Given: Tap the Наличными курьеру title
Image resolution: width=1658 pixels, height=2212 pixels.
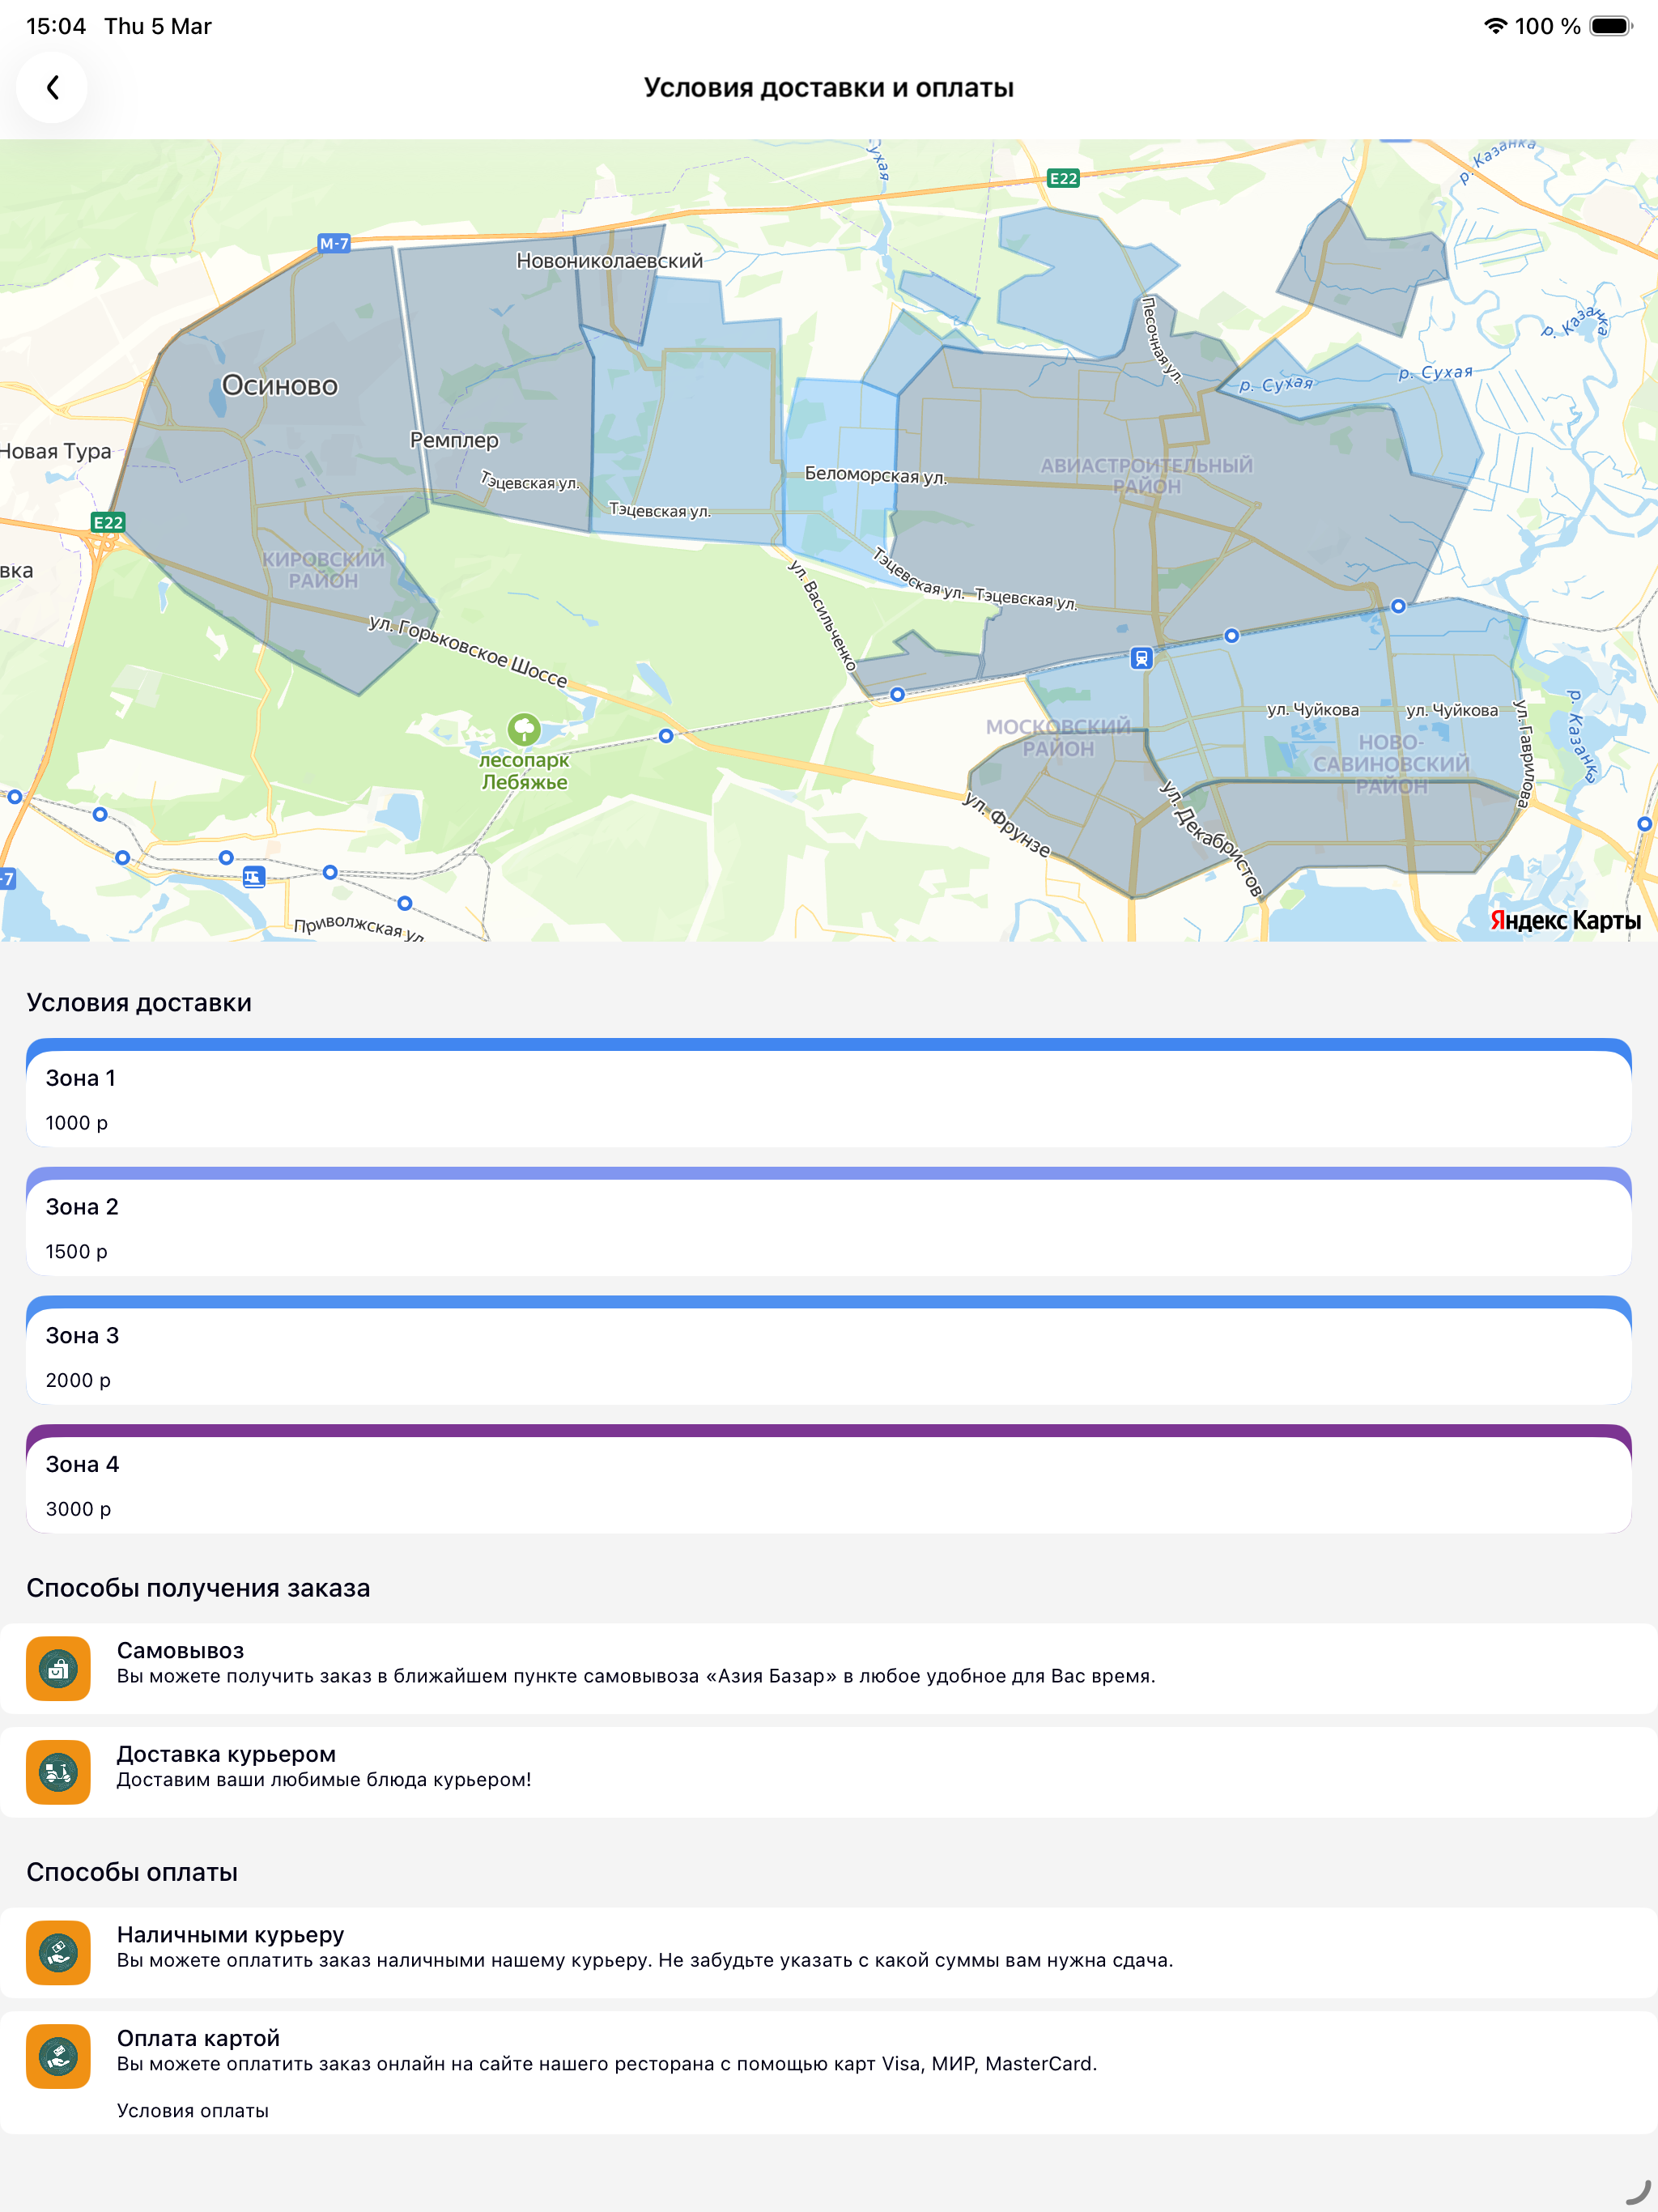Looking at the screenshot, I should (230, 1934).
